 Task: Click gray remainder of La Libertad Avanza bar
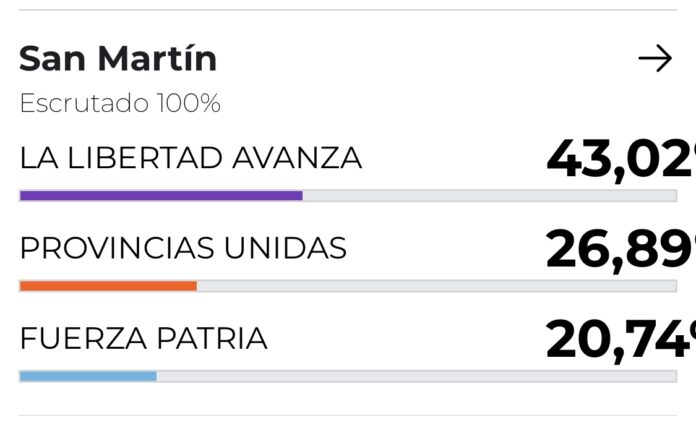point(490,196)
